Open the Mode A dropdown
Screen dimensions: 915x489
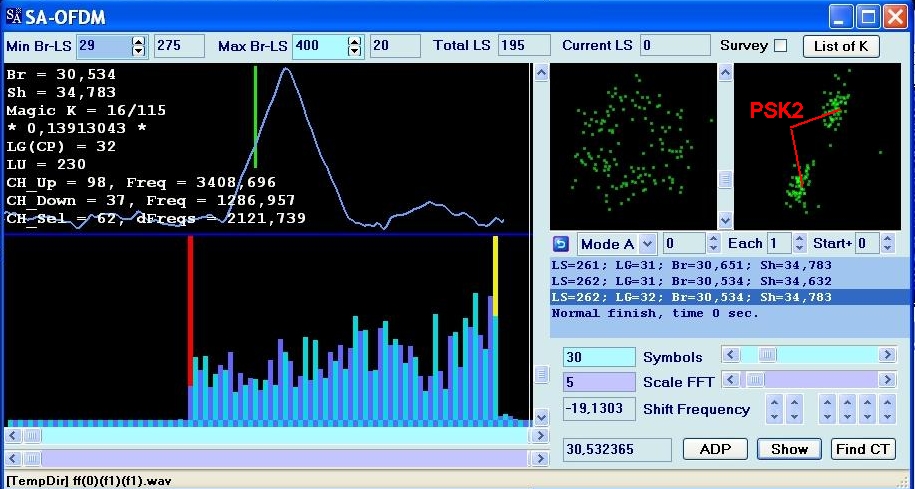[647, 243]
